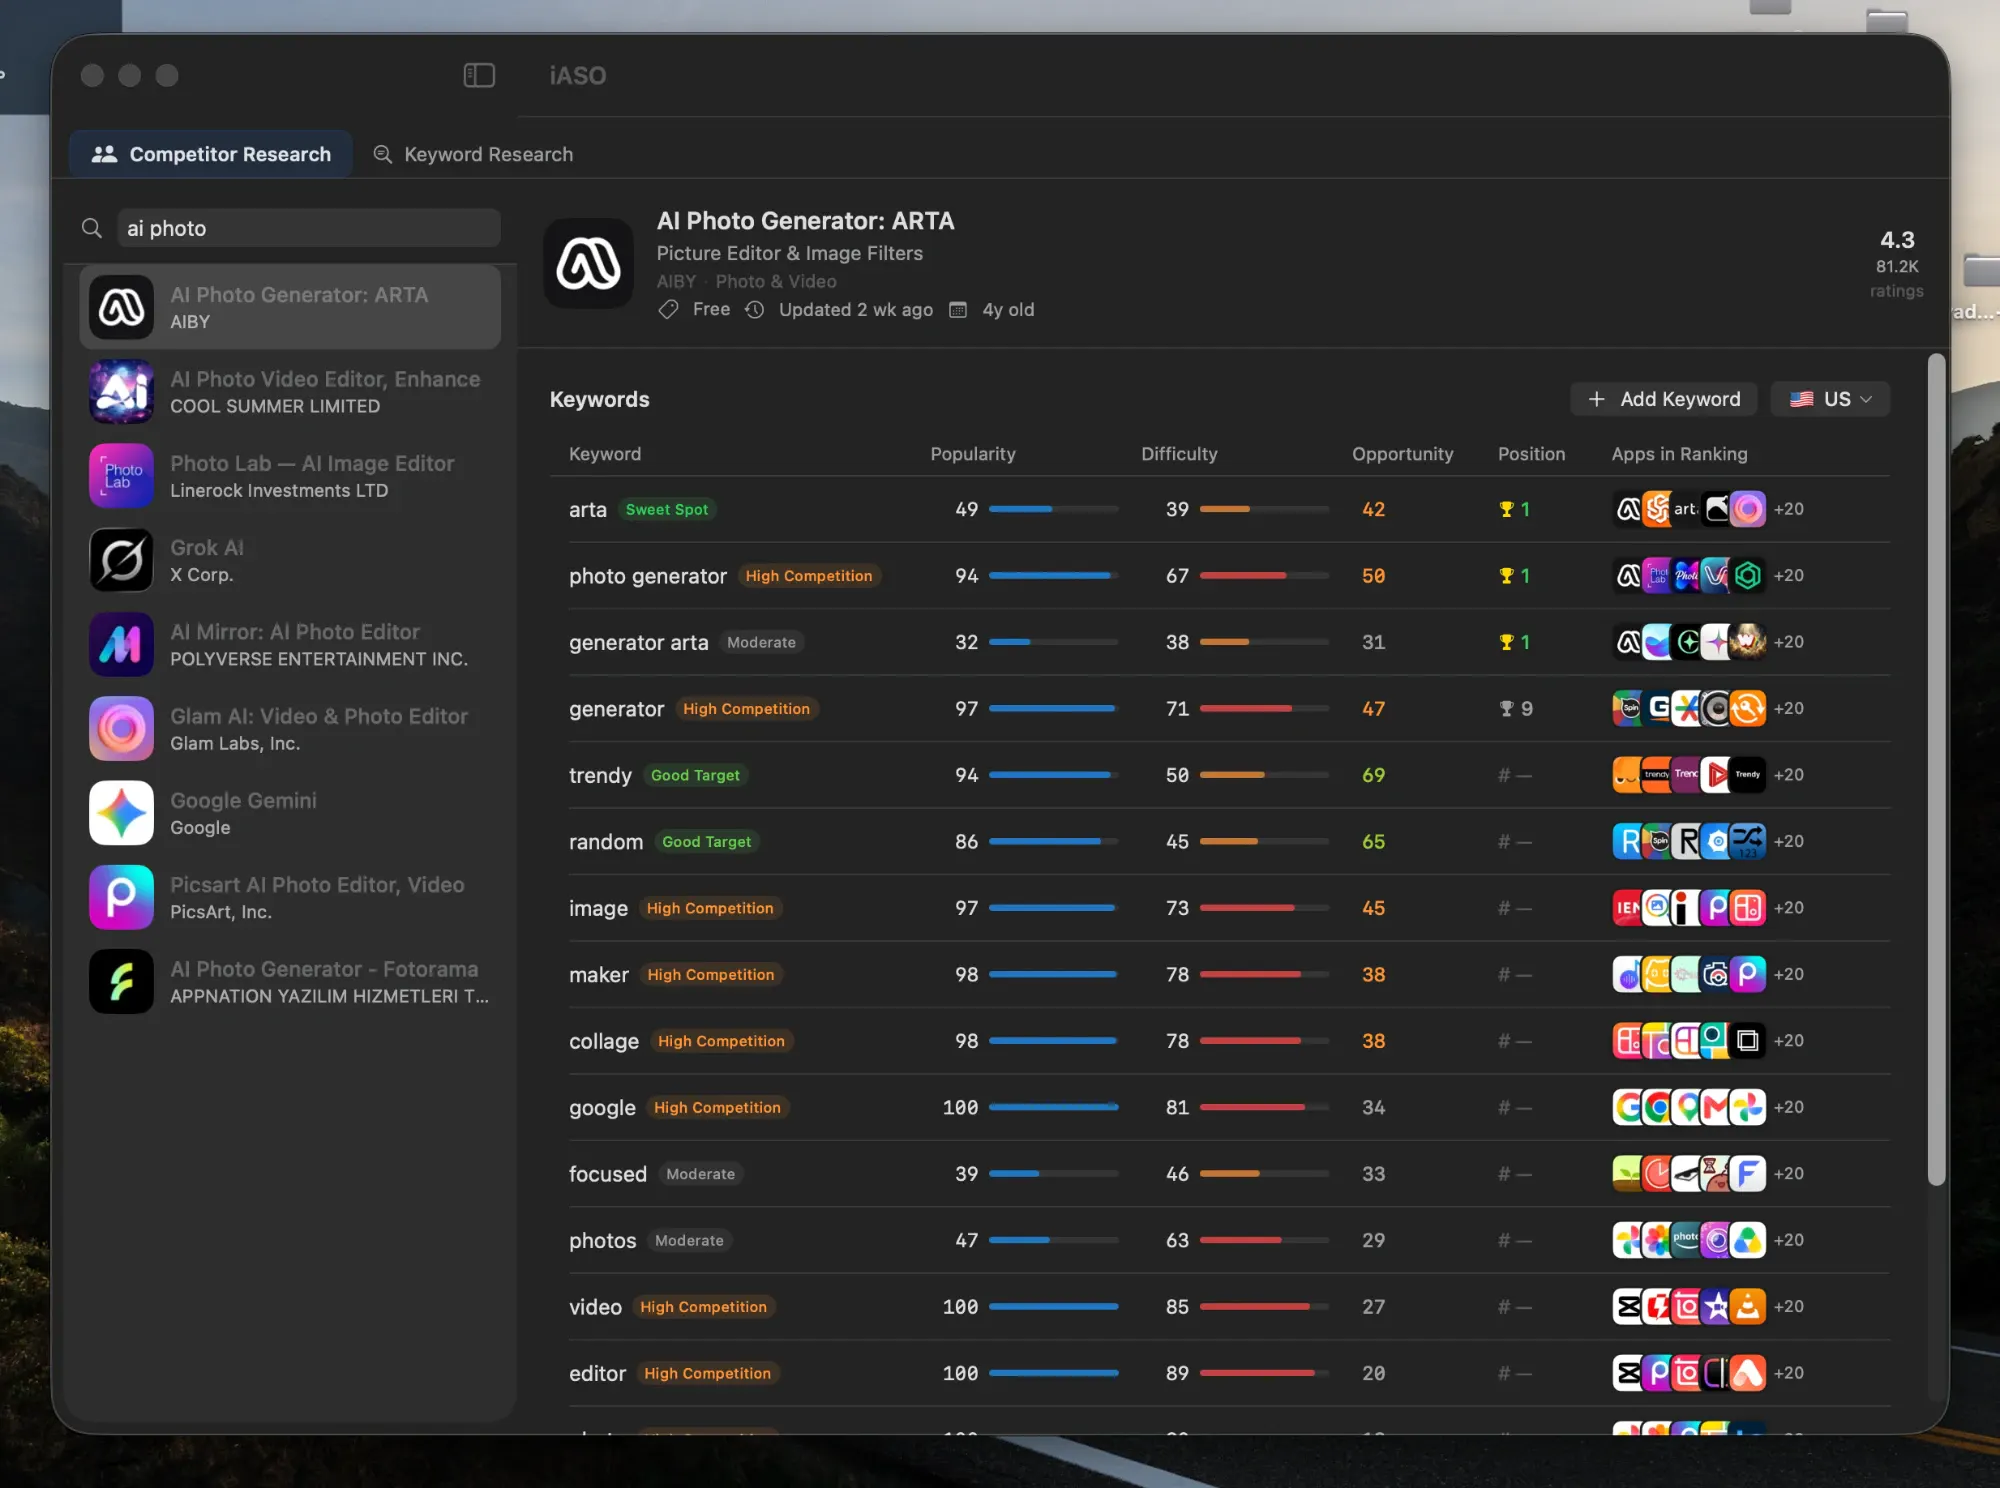This screenshot has width=2000, height=1488.
Task: Click first ranking app icon in trendy row
Action: [1629, 775]
